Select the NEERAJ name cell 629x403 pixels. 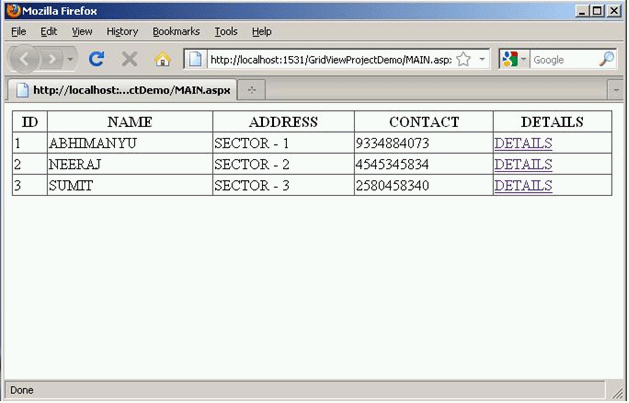coord(130,164)
